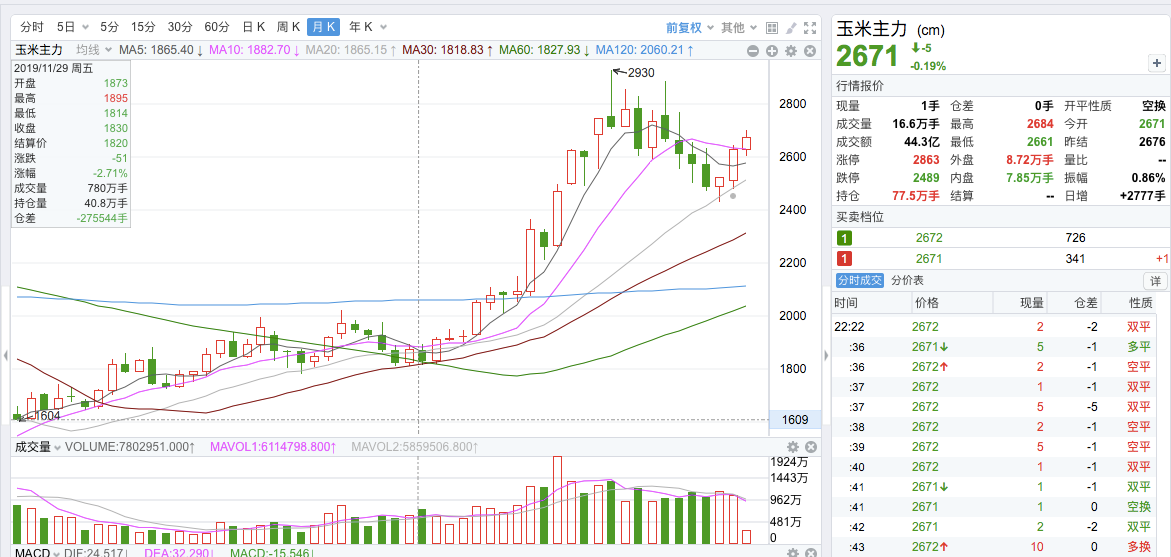
Task: Click the 现量 column header
Action: click(x=1033, y=303)
